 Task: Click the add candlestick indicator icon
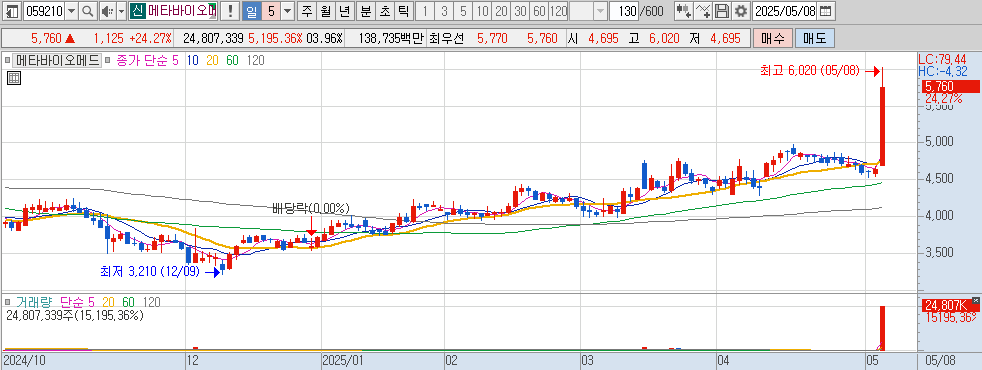[683, 11]
